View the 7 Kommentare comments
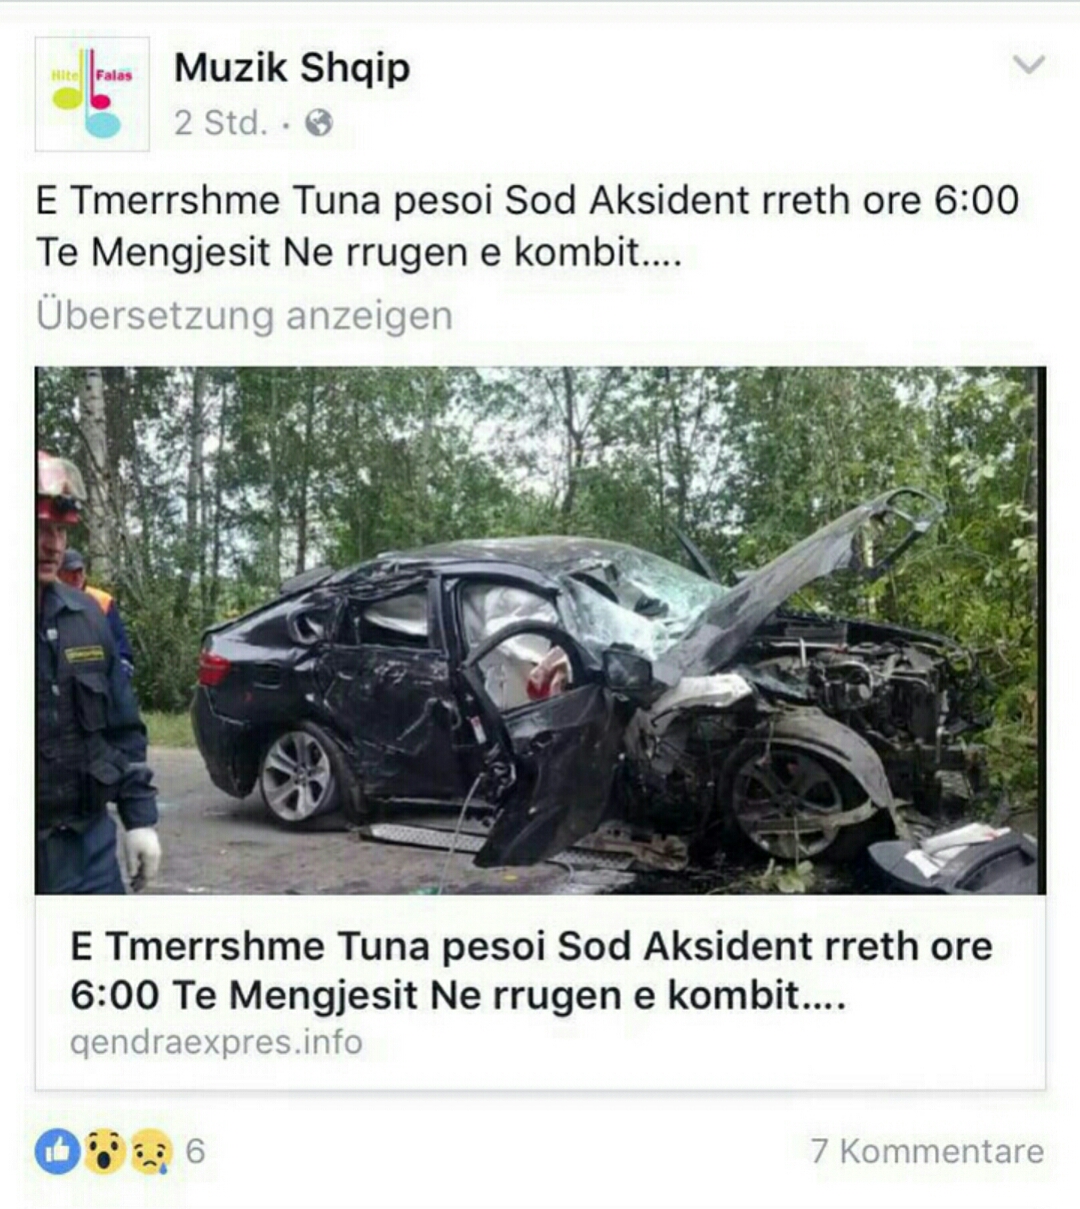Image resolution: width=1080 pixels, height=1209 pixels. (927, 1151)
